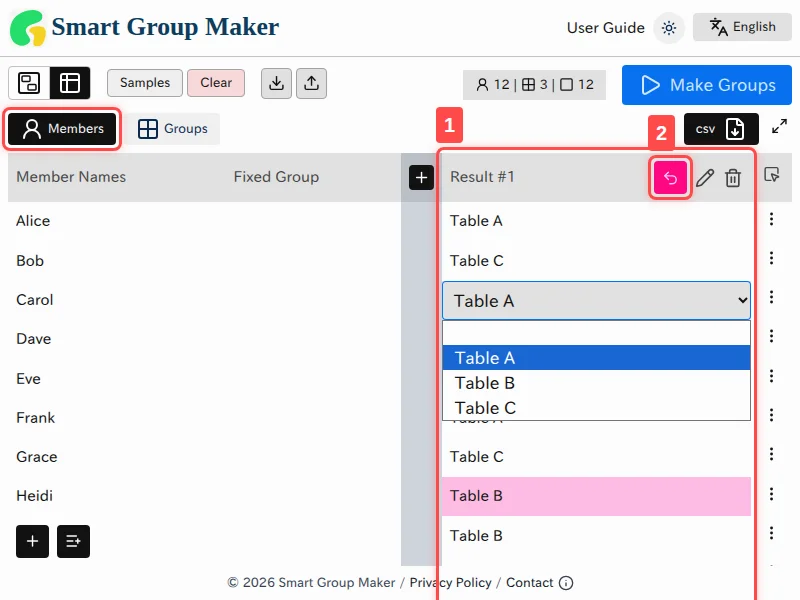Select member name Grace
The height and width of the screenshot is (600, 800).
[37, 457]
